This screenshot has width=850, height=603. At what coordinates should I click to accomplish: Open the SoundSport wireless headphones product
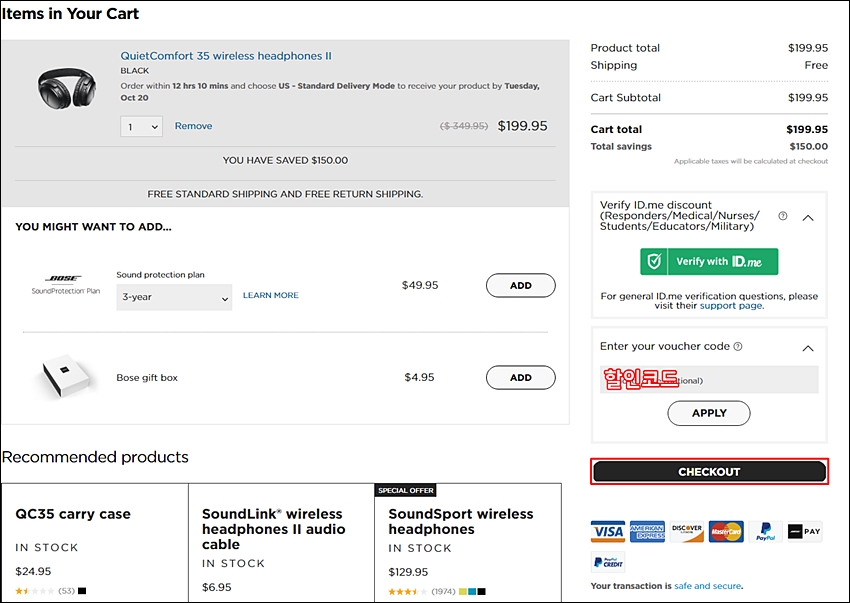(461, 521)
